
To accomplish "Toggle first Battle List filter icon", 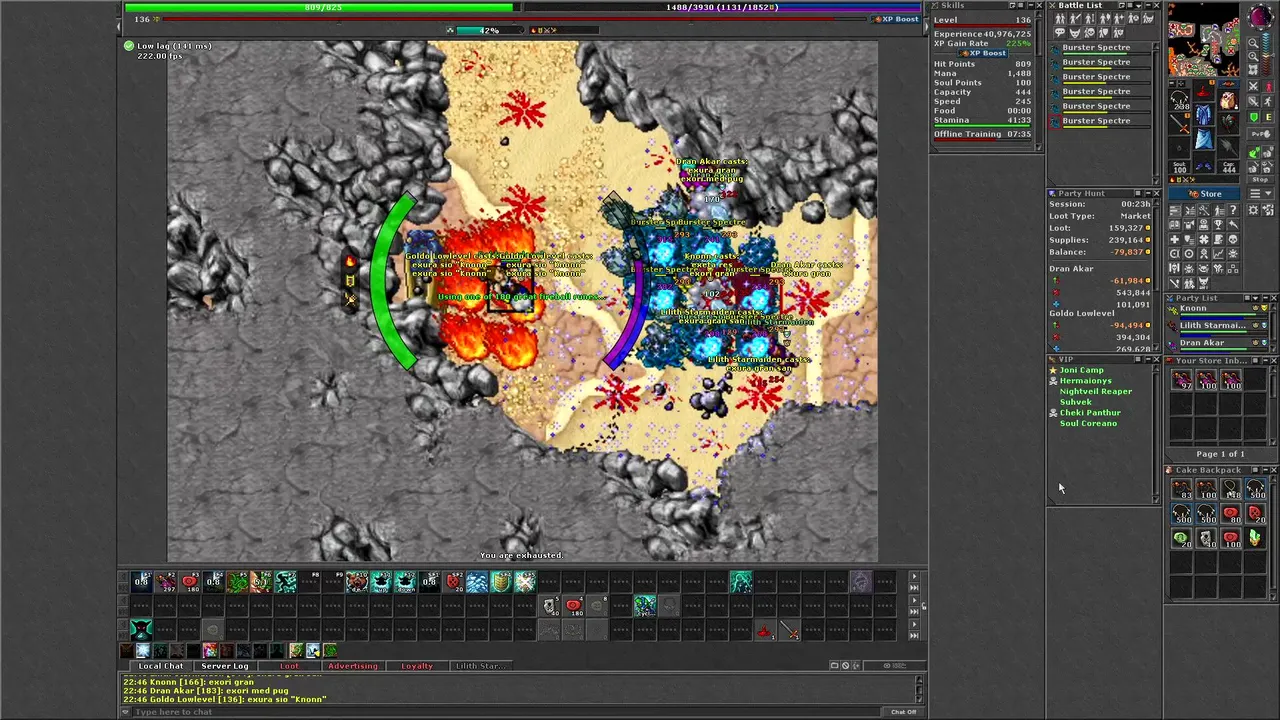I will 1061,18.
